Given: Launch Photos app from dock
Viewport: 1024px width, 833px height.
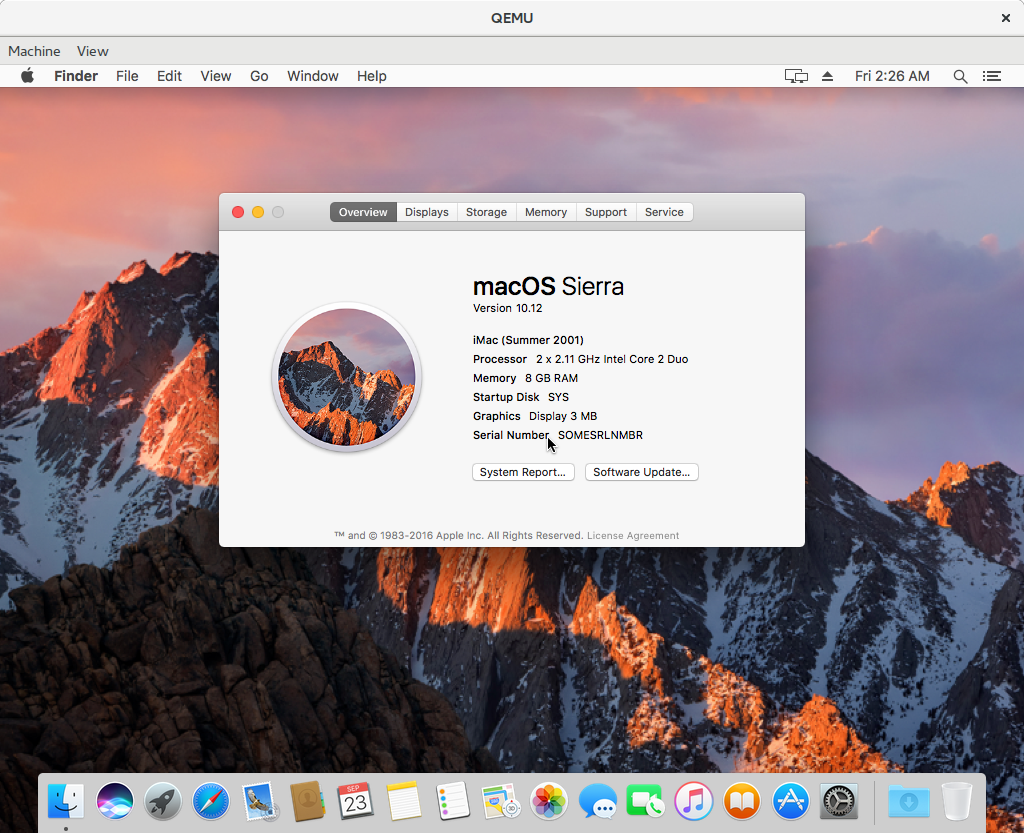Looking at the screenshot, I should point(549,801).
